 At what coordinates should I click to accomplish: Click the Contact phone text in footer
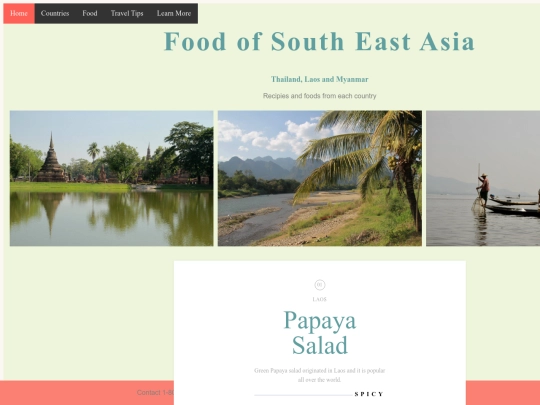click(x=155, y=393)
